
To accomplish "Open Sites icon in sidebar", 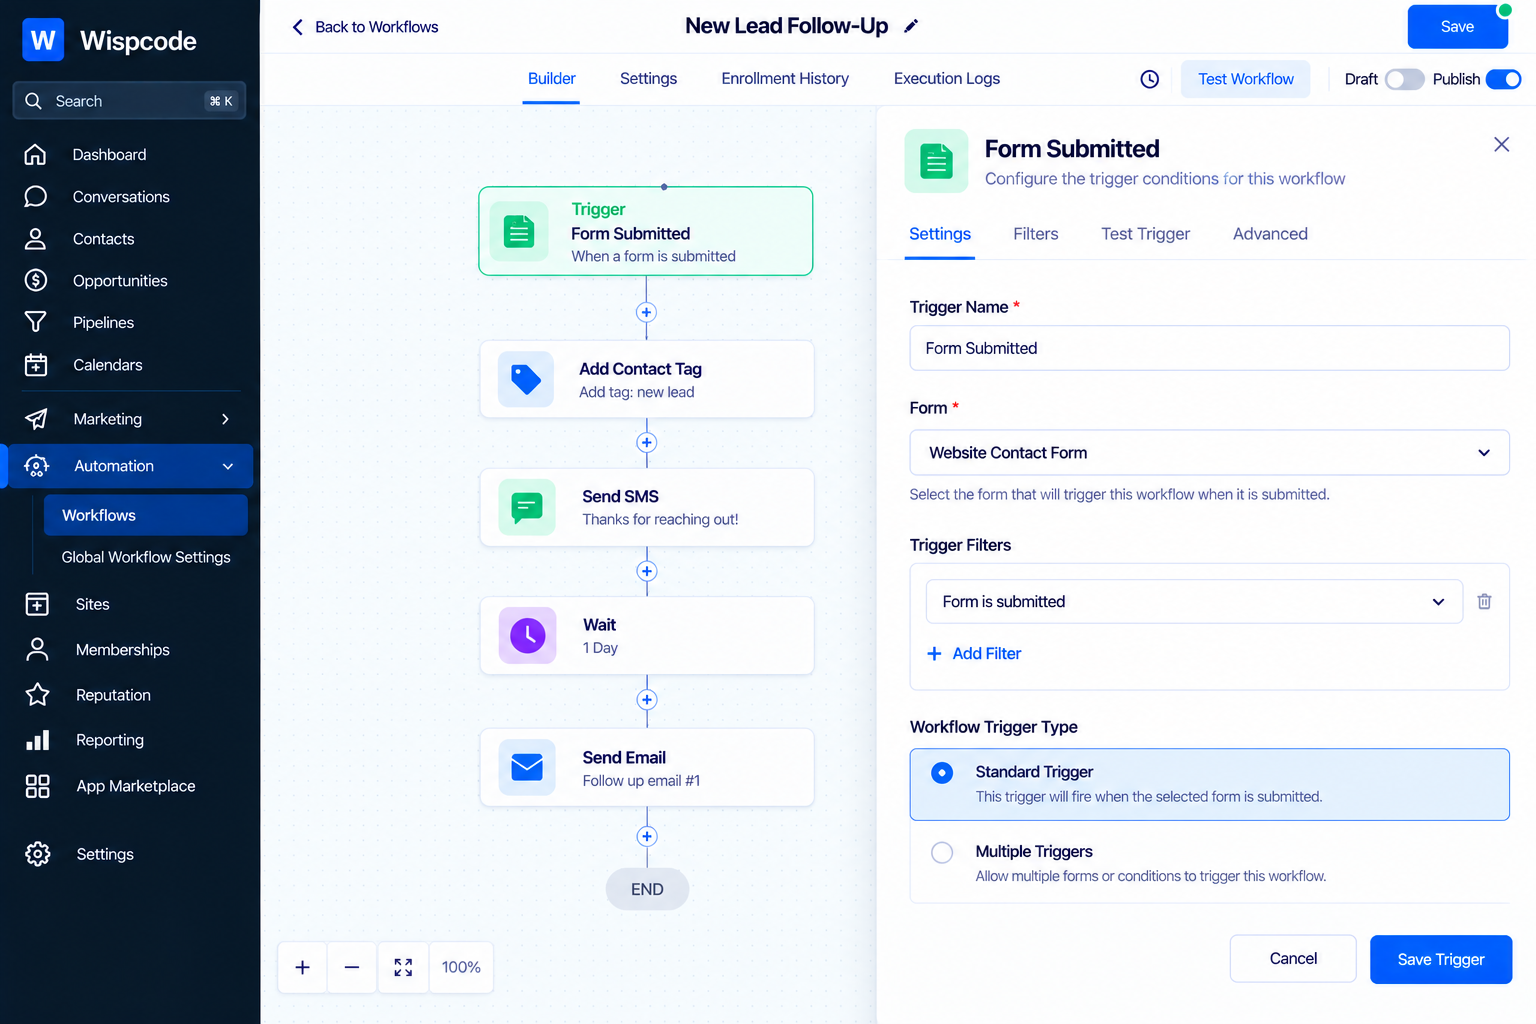I will (x=37, y=604).
